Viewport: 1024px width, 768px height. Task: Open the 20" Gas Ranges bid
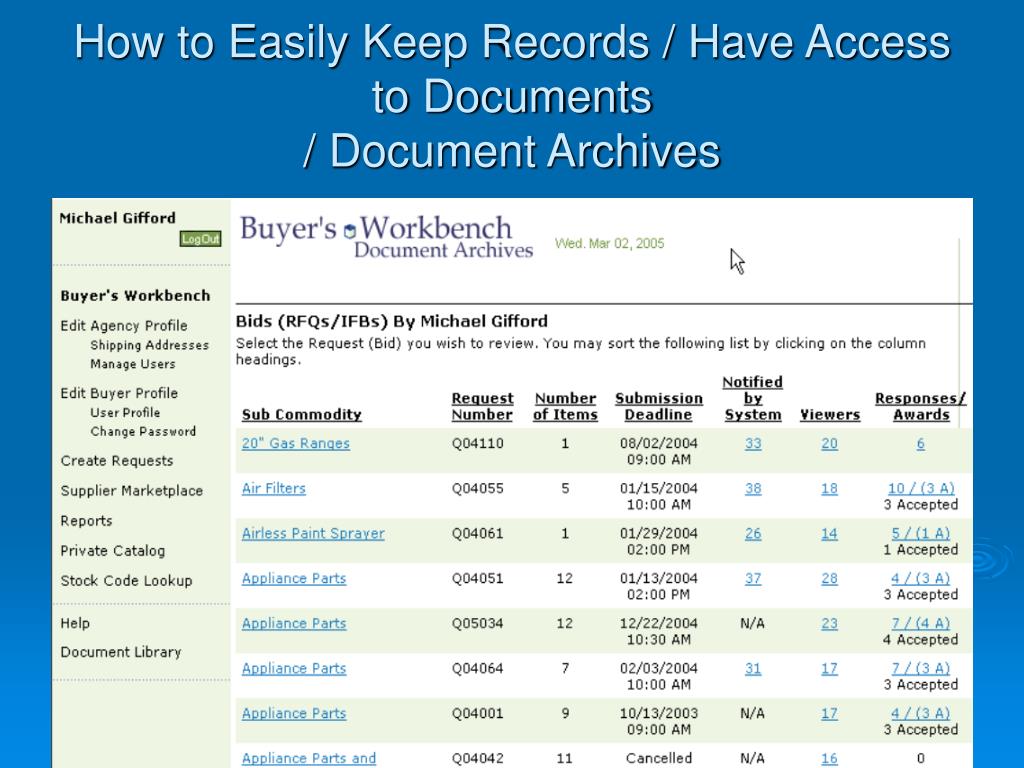295,443
